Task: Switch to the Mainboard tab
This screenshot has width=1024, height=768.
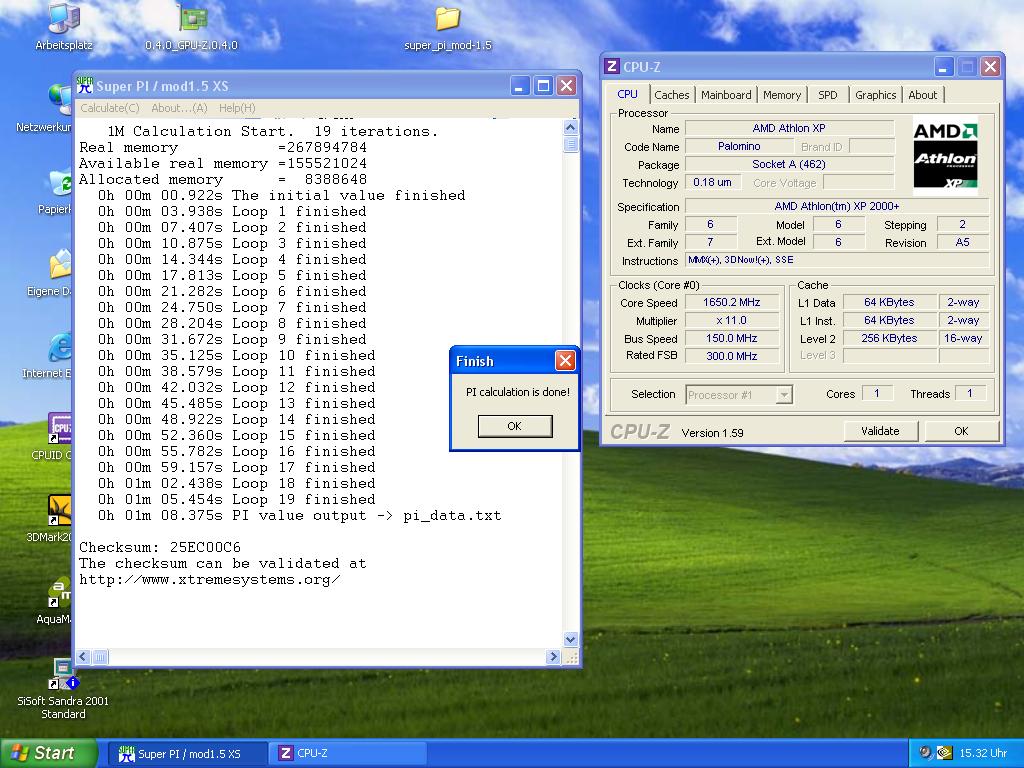Action: click(x=726, y=95)
